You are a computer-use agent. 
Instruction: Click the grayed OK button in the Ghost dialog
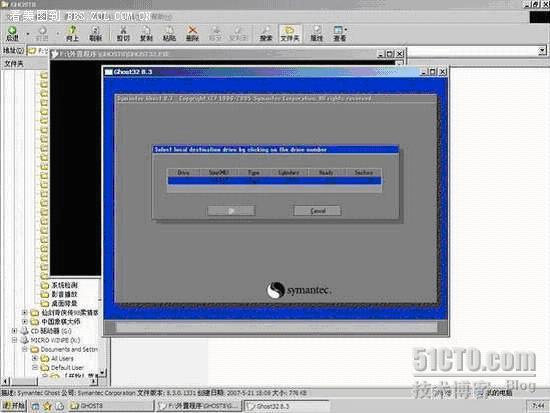click(x=232, y=211)
